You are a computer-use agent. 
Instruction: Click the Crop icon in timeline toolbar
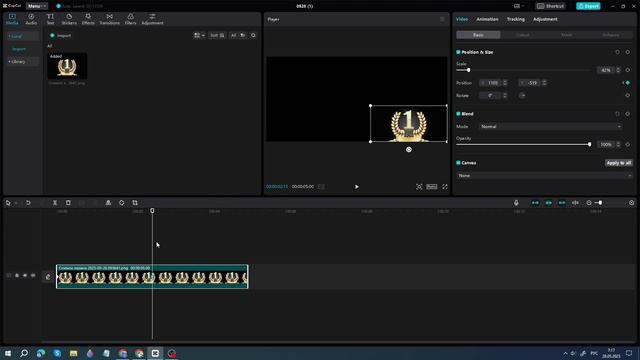(135, 203)
